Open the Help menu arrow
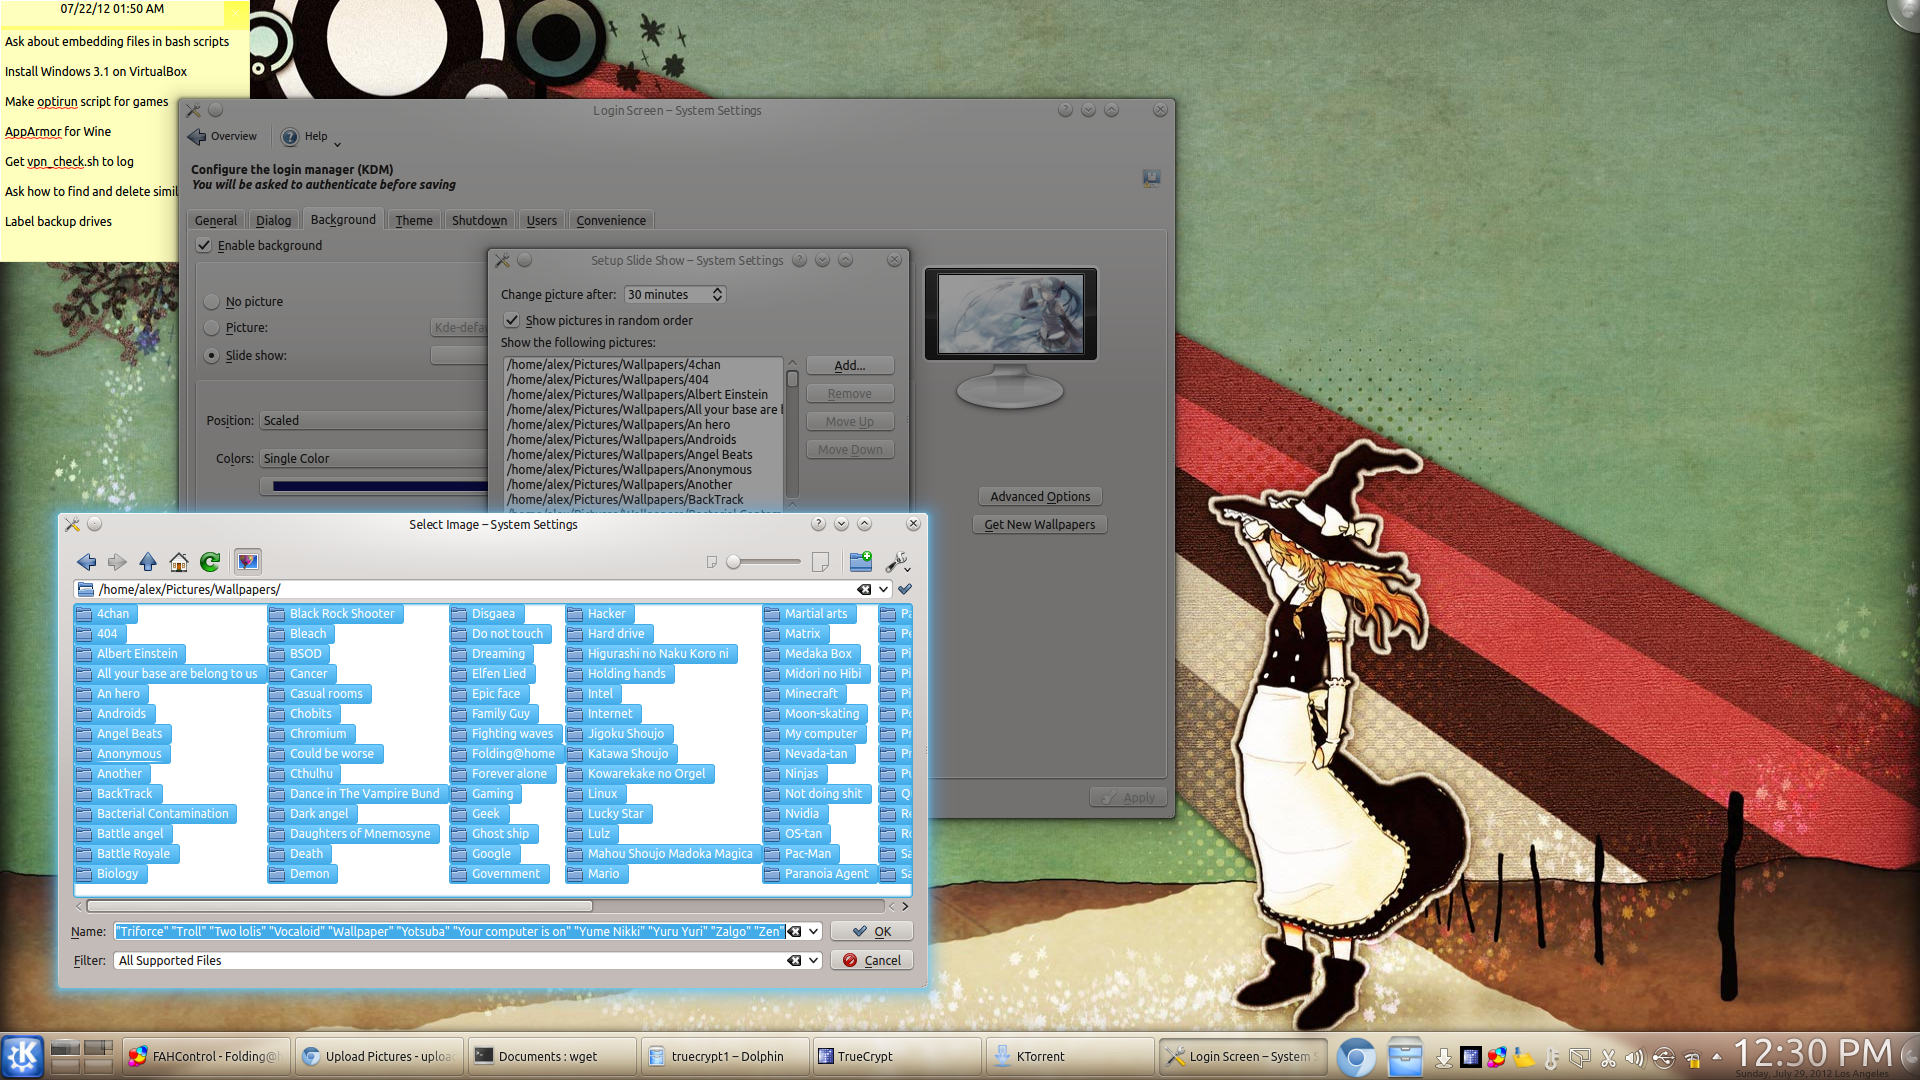 337,143
